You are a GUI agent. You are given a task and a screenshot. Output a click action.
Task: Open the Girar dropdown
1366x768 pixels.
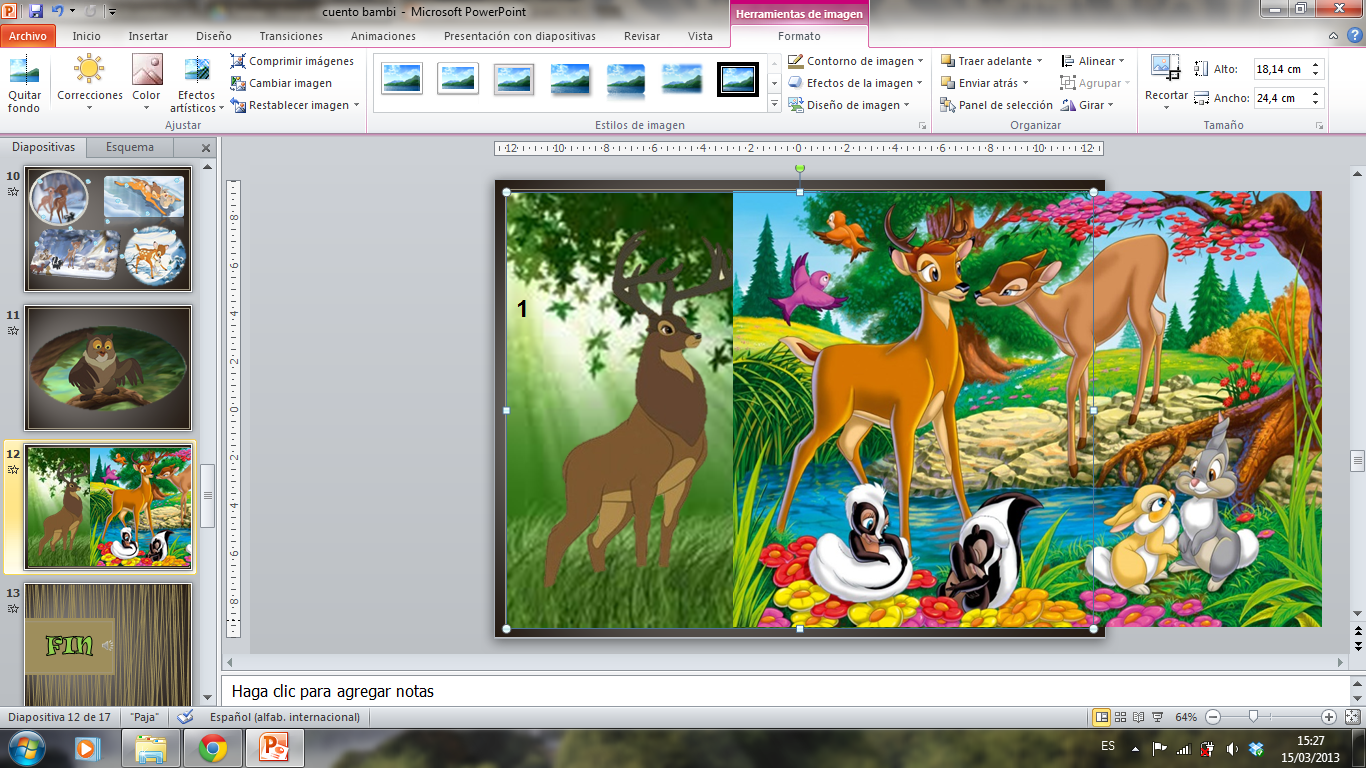pos(1088,105)
